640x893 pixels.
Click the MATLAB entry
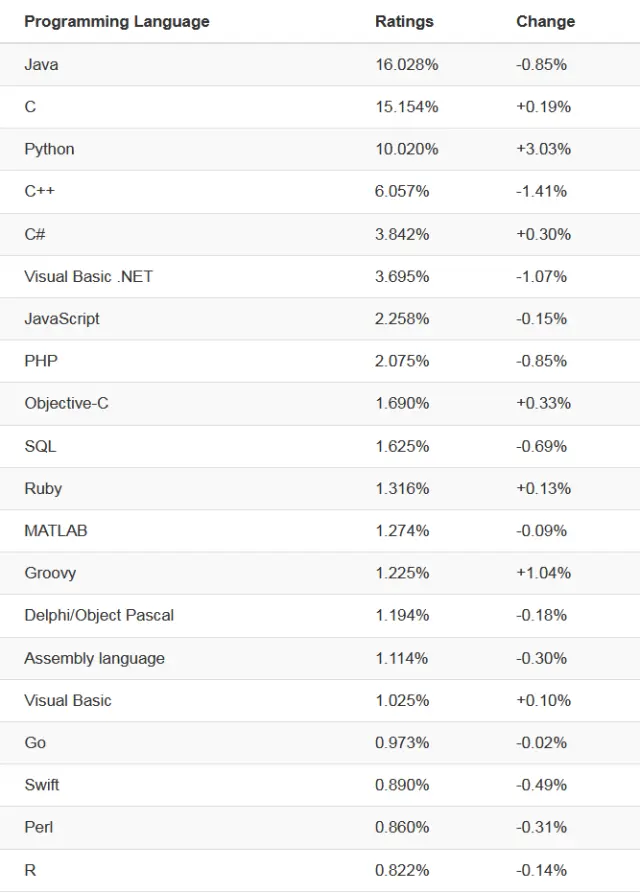point(56,530)
